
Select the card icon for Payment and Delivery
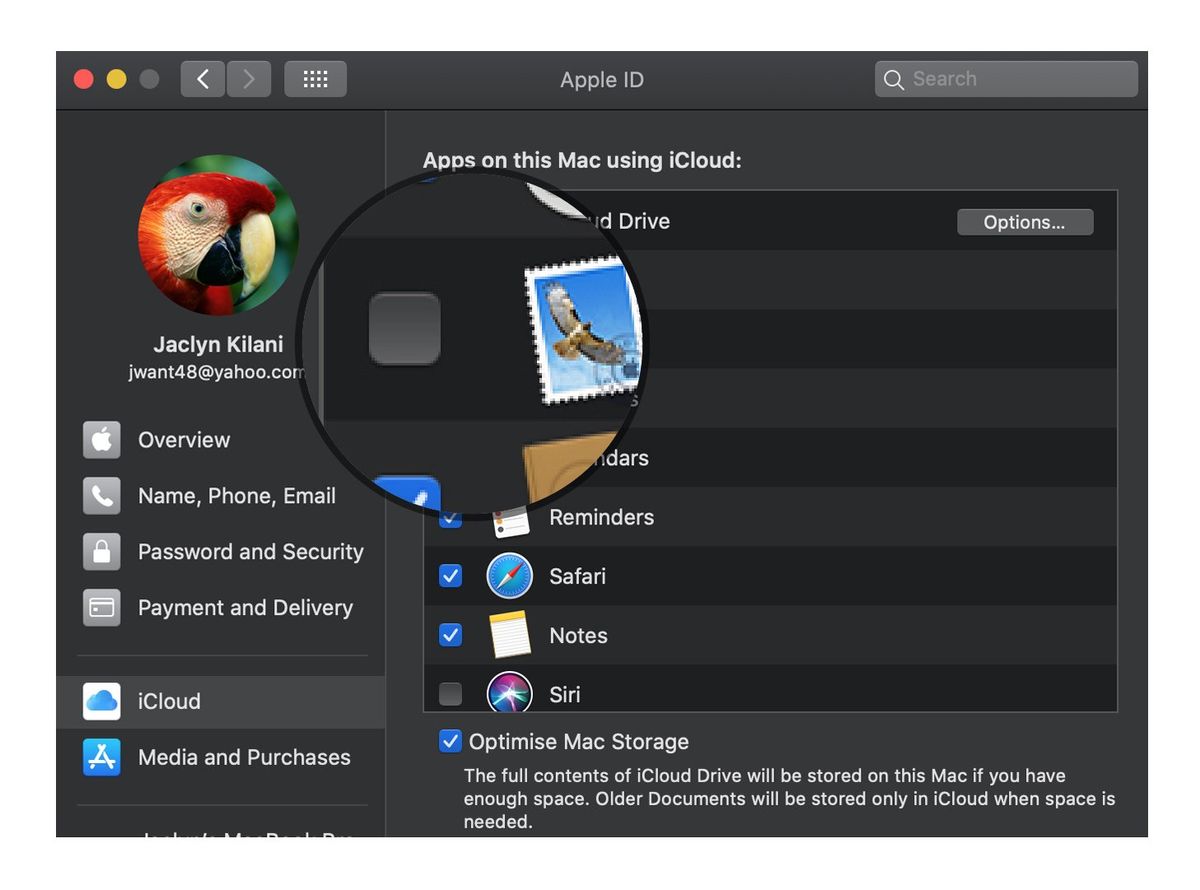click(x=102, y=607)
